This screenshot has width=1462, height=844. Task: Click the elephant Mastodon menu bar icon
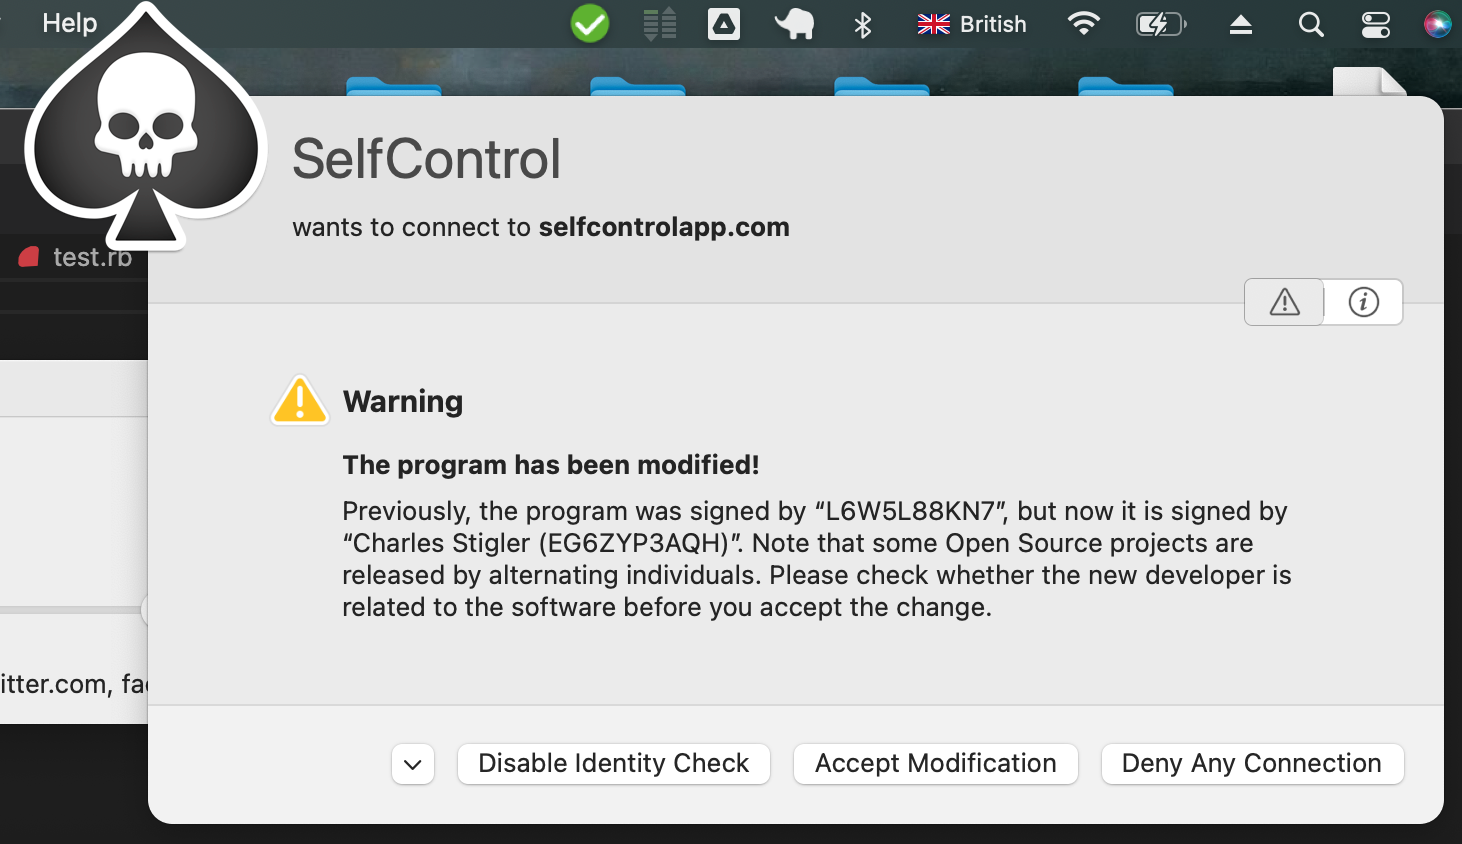tap(793, 23)
